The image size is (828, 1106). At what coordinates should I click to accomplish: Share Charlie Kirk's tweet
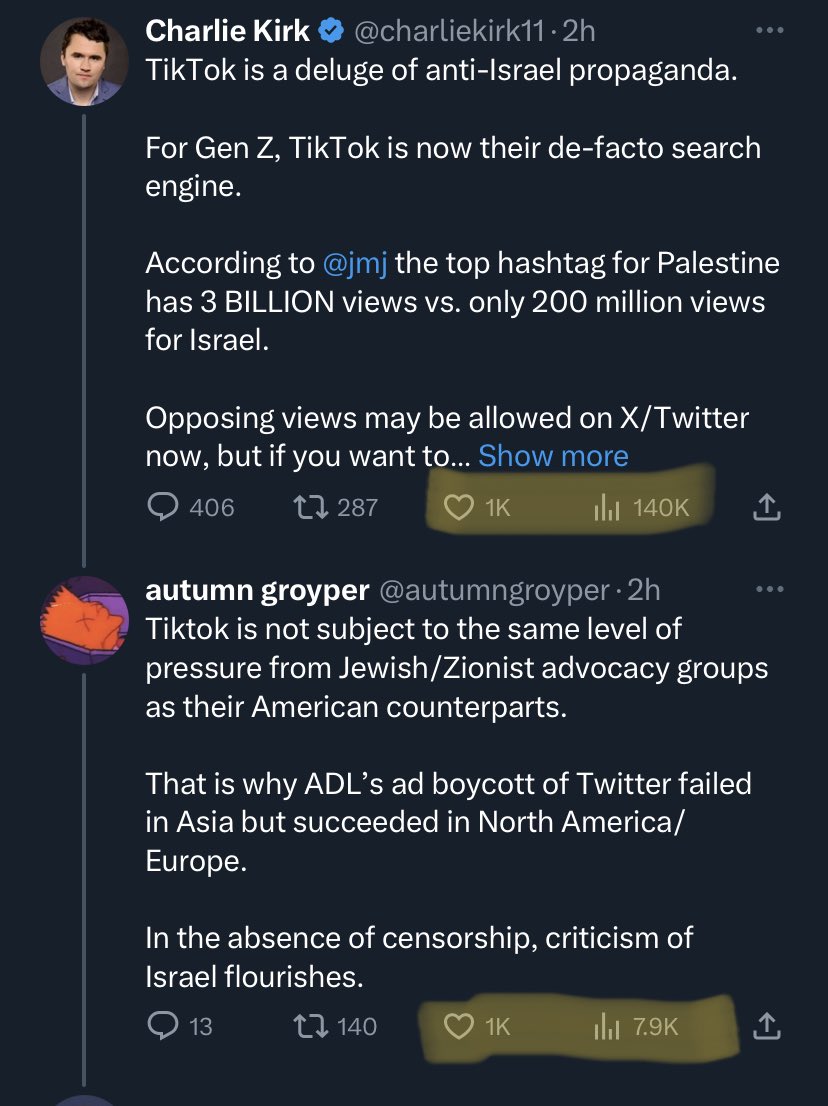765,508
